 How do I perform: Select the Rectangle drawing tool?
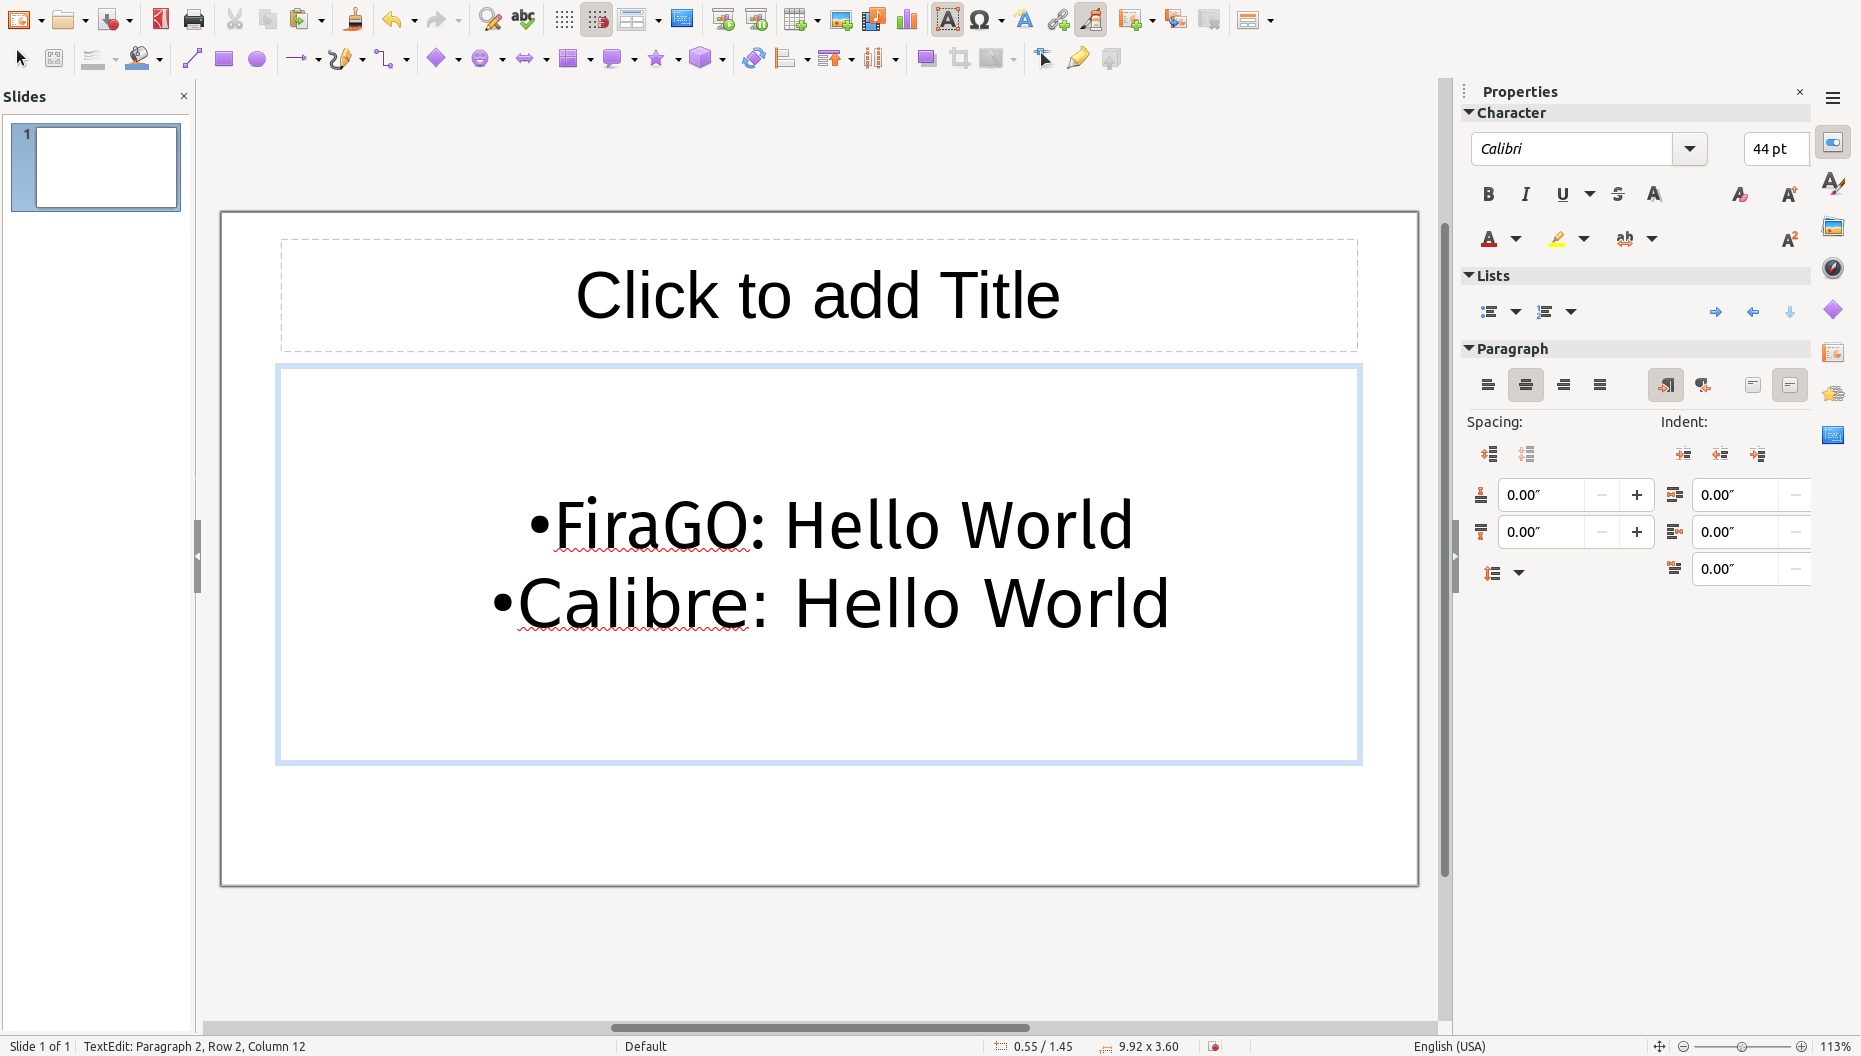pos(224,59)
